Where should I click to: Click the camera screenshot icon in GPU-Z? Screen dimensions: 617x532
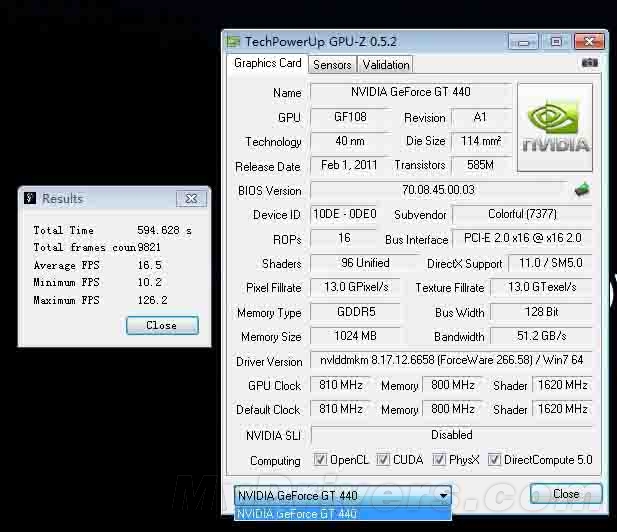(589, 63)
